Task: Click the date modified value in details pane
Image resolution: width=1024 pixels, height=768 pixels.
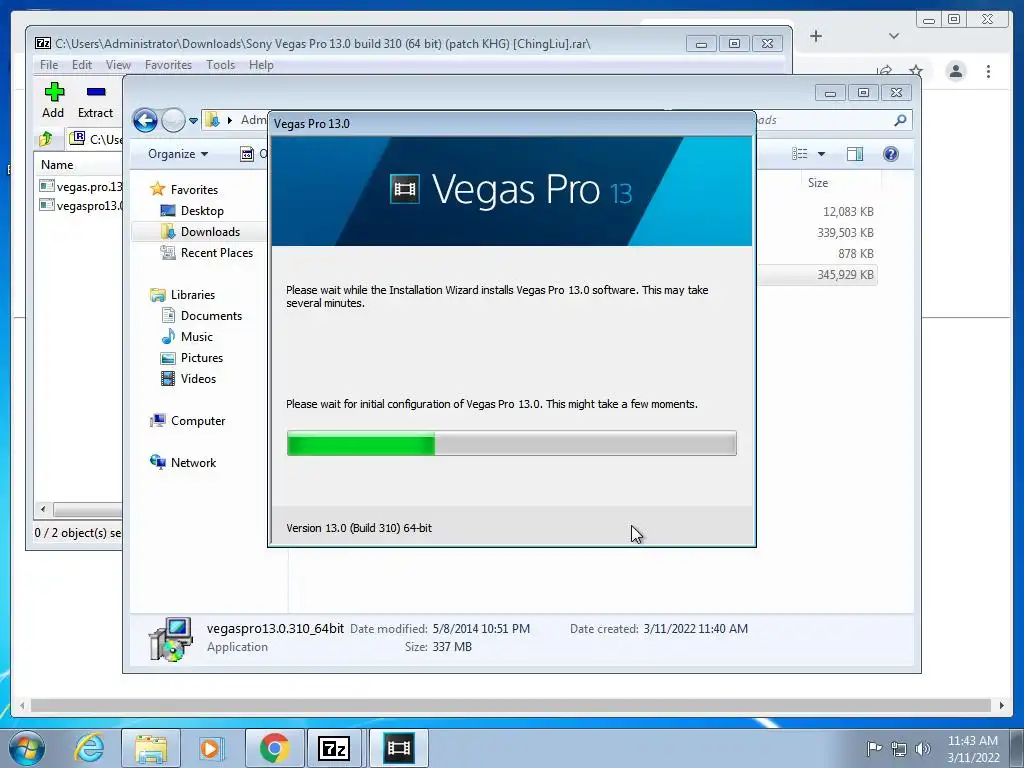Action: [x=481, y=629]
